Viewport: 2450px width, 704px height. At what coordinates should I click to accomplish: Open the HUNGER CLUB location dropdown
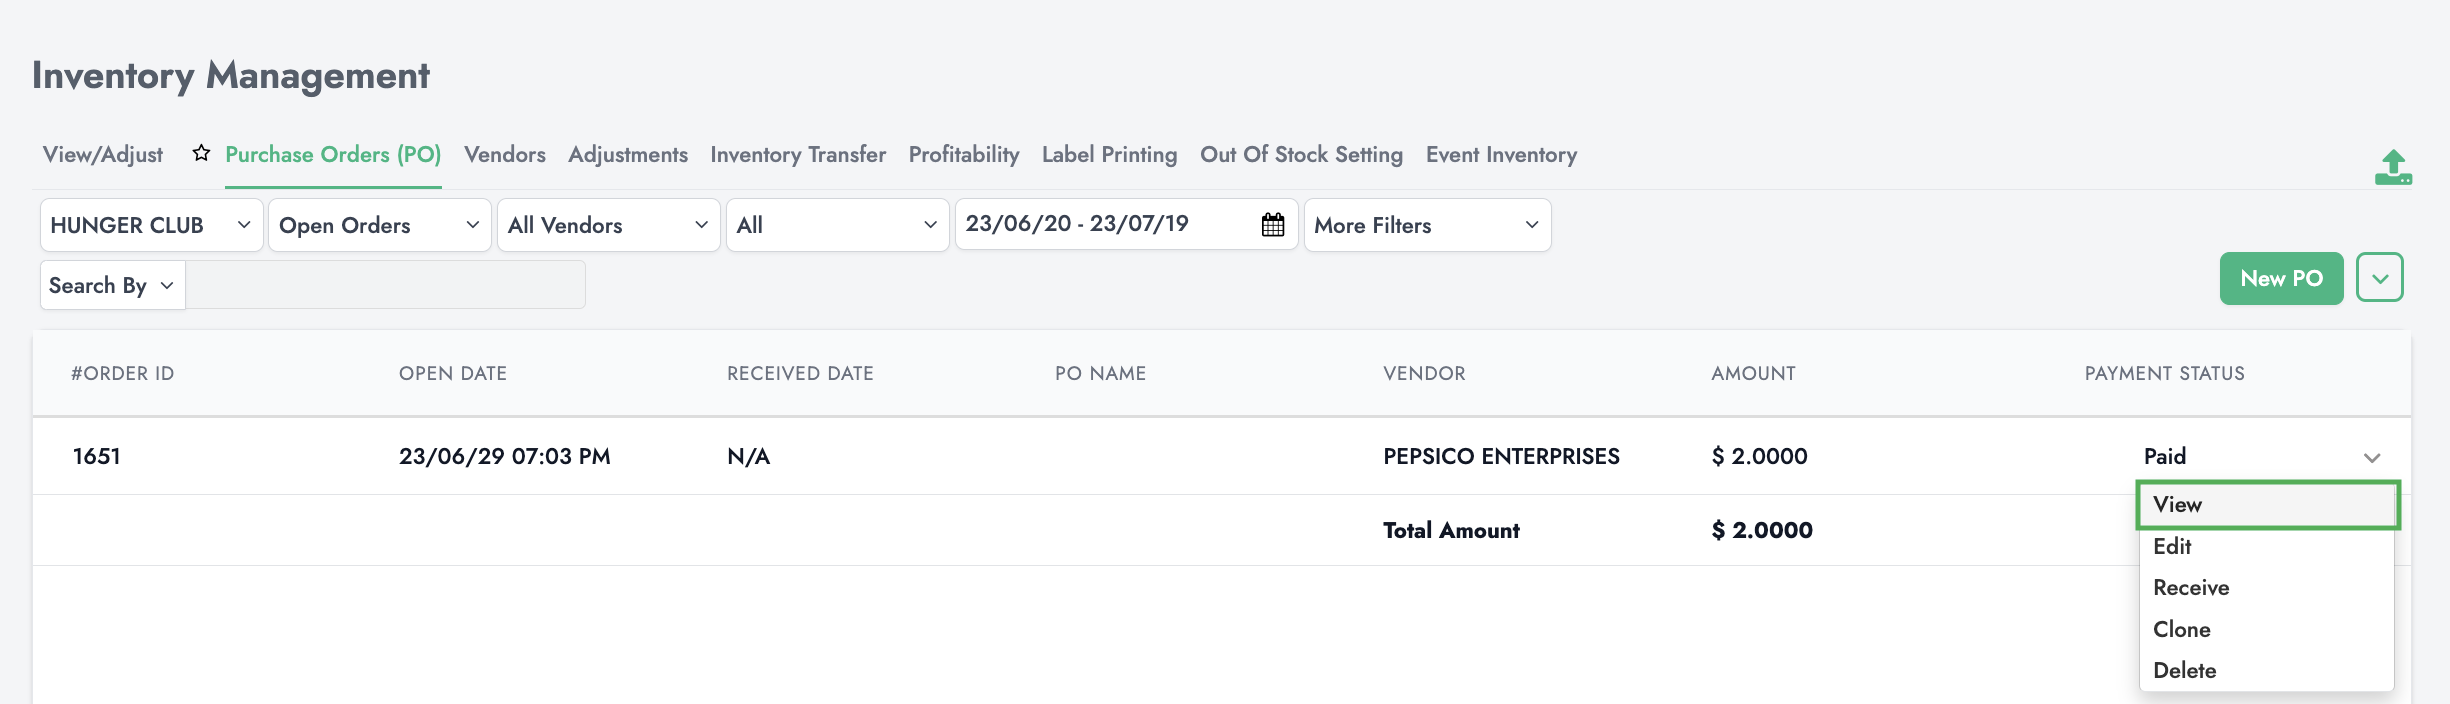pos(151,225)
